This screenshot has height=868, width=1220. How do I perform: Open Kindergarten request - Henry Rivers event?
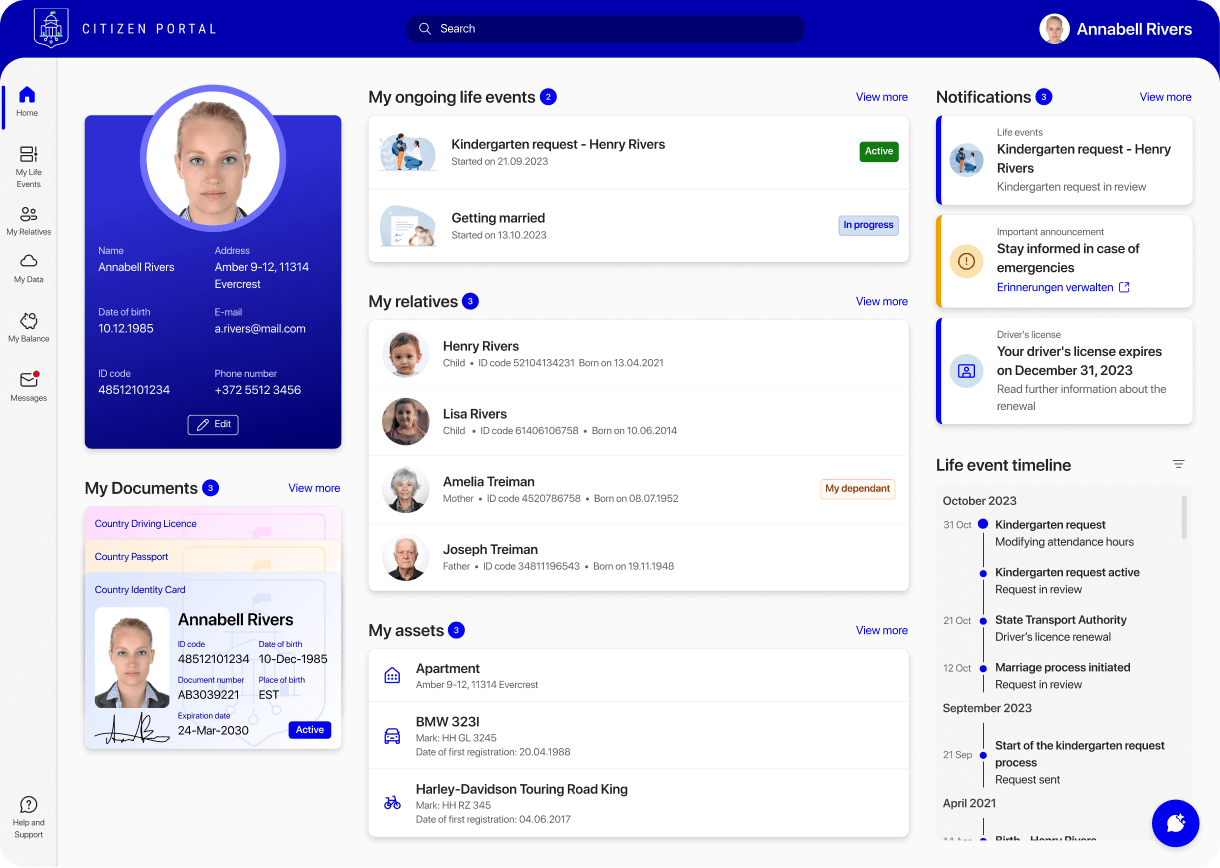point(639,152)
